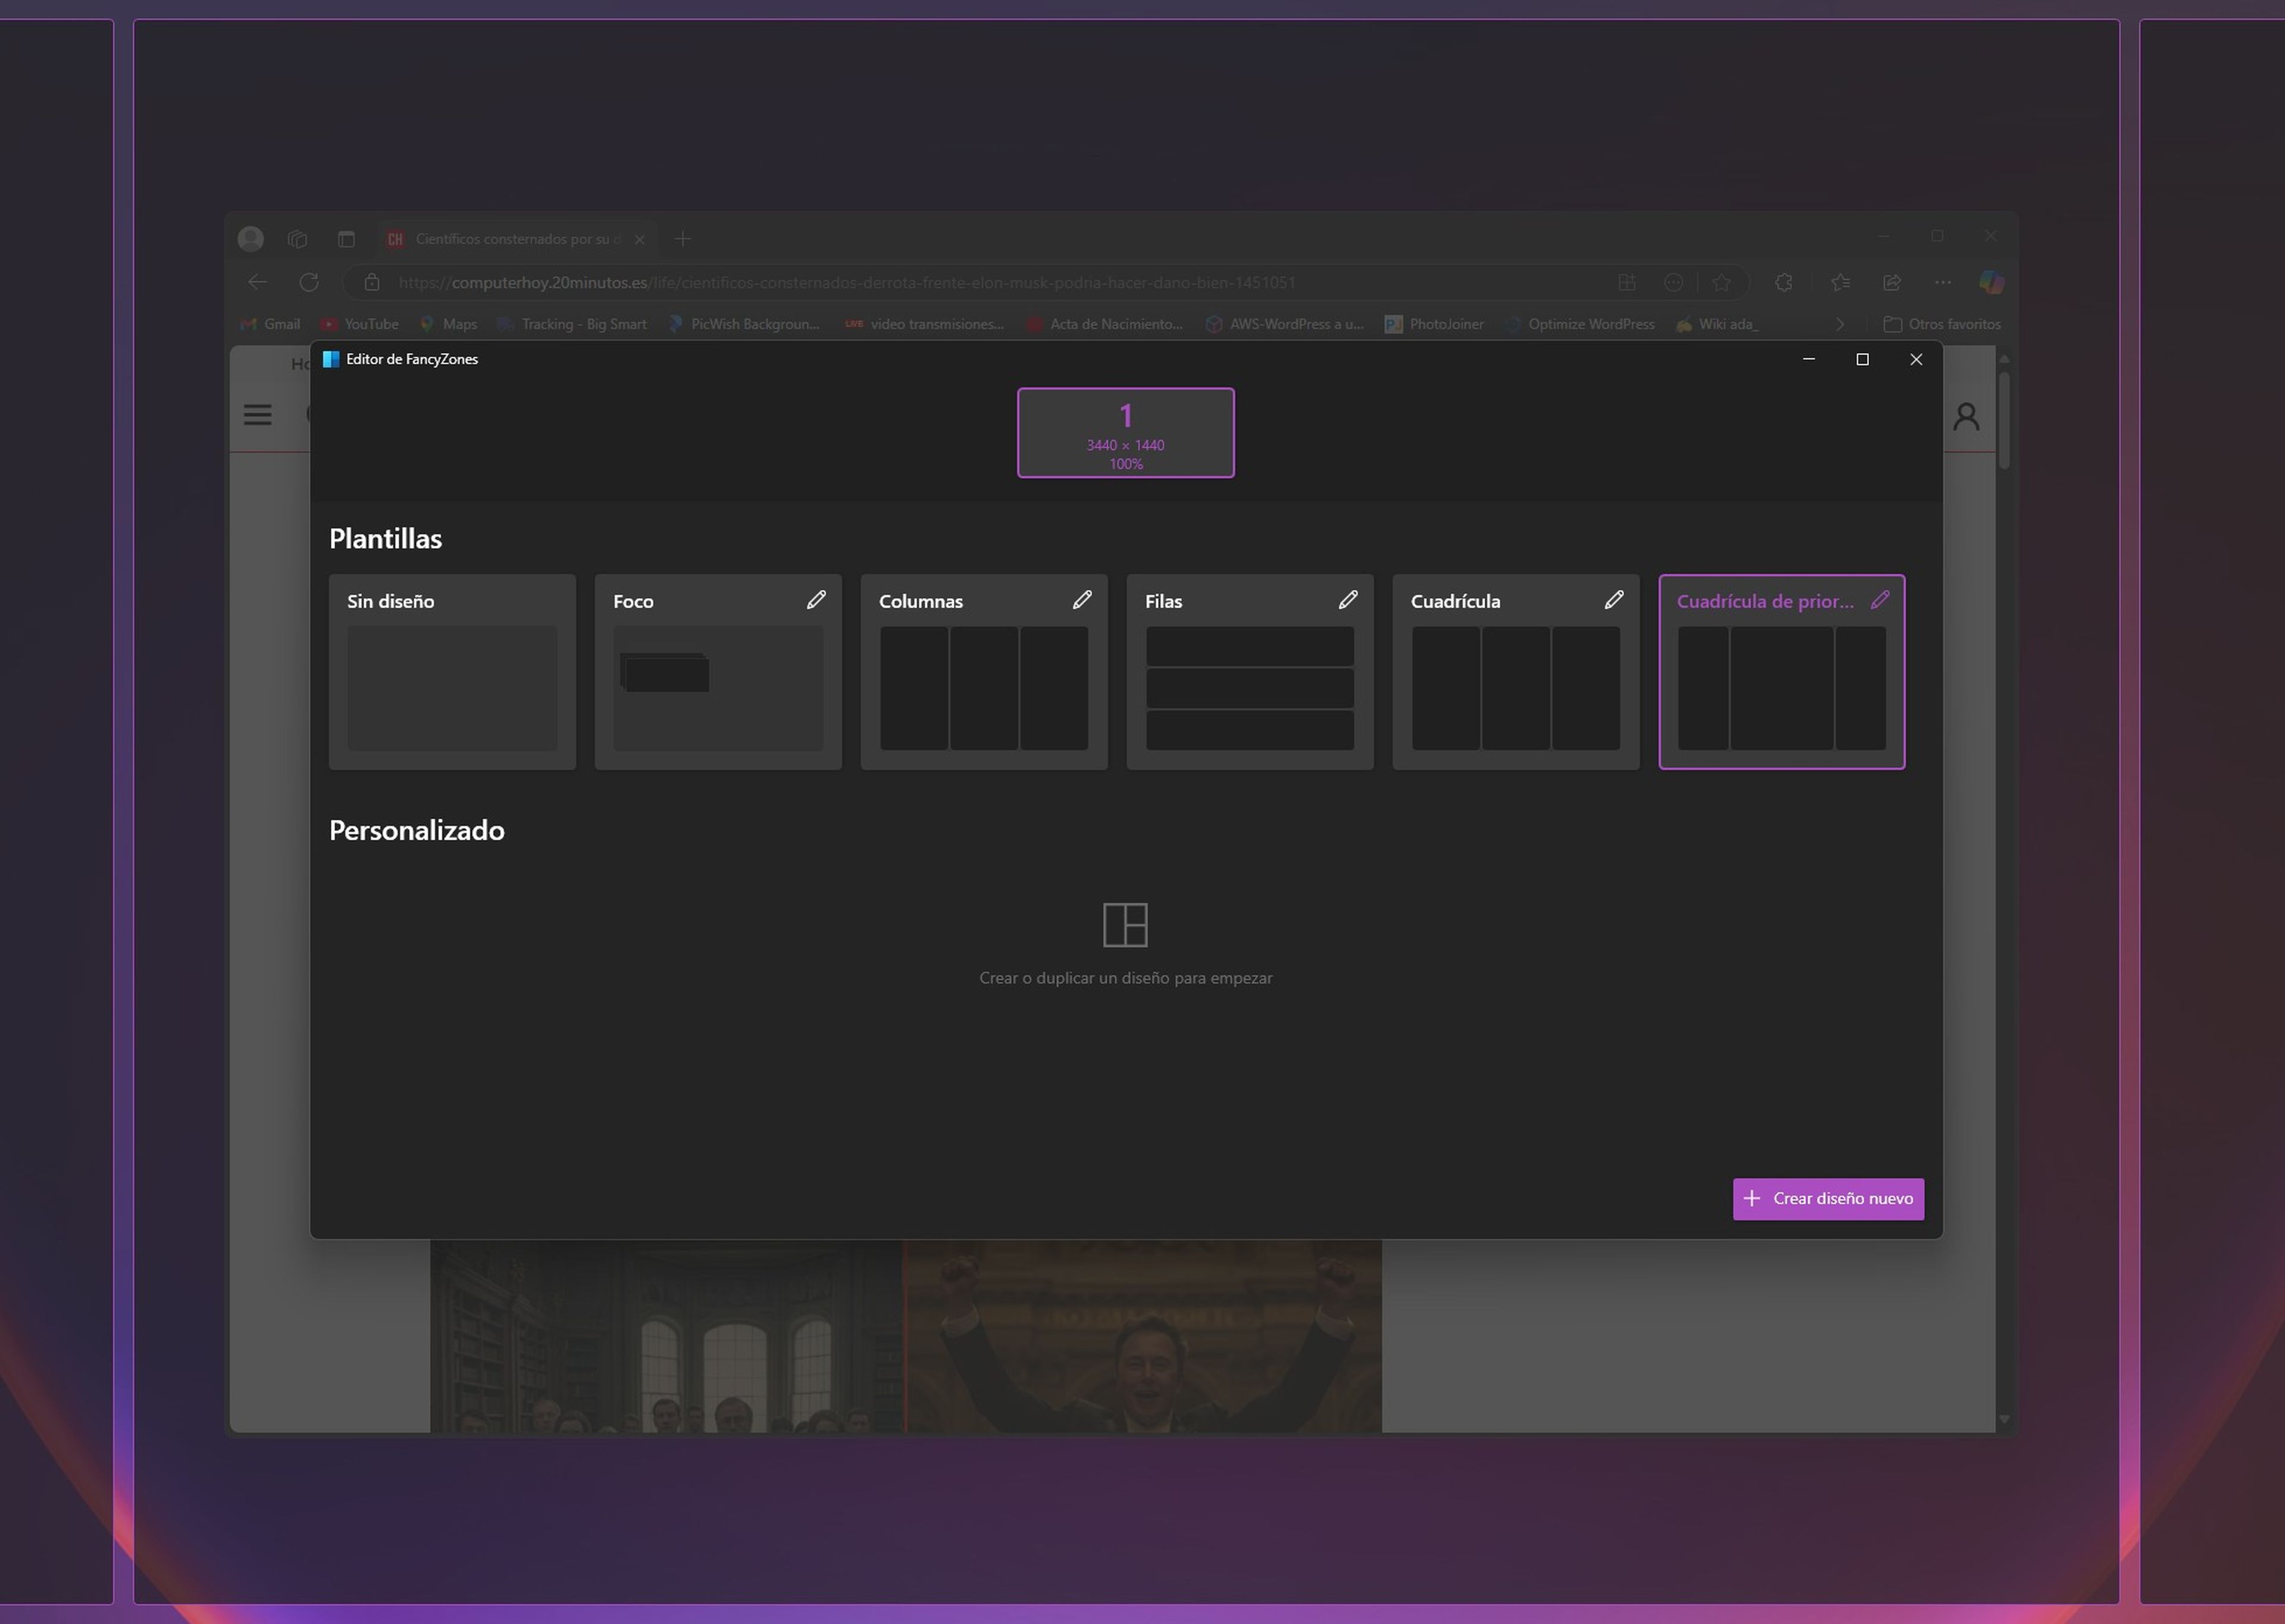The width and height of the screenshot is (2285, 1624).
Task: Add page to favorites star icon
Action: point(1722,282)
